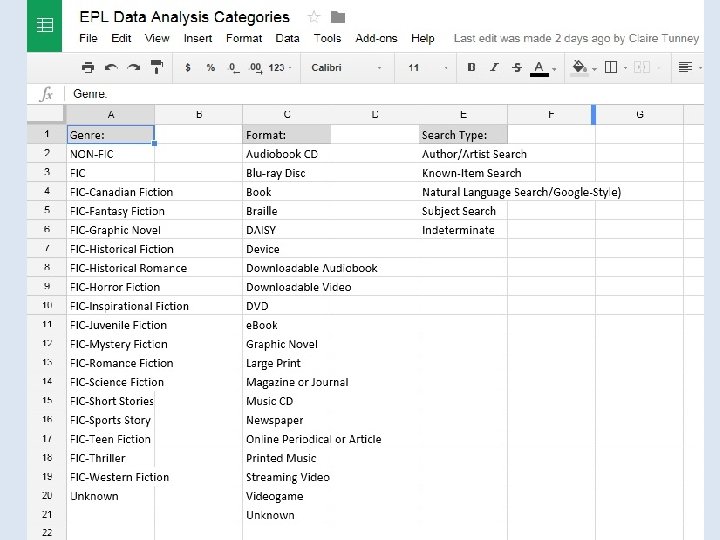Open the Tools menu

coord(327,38)
